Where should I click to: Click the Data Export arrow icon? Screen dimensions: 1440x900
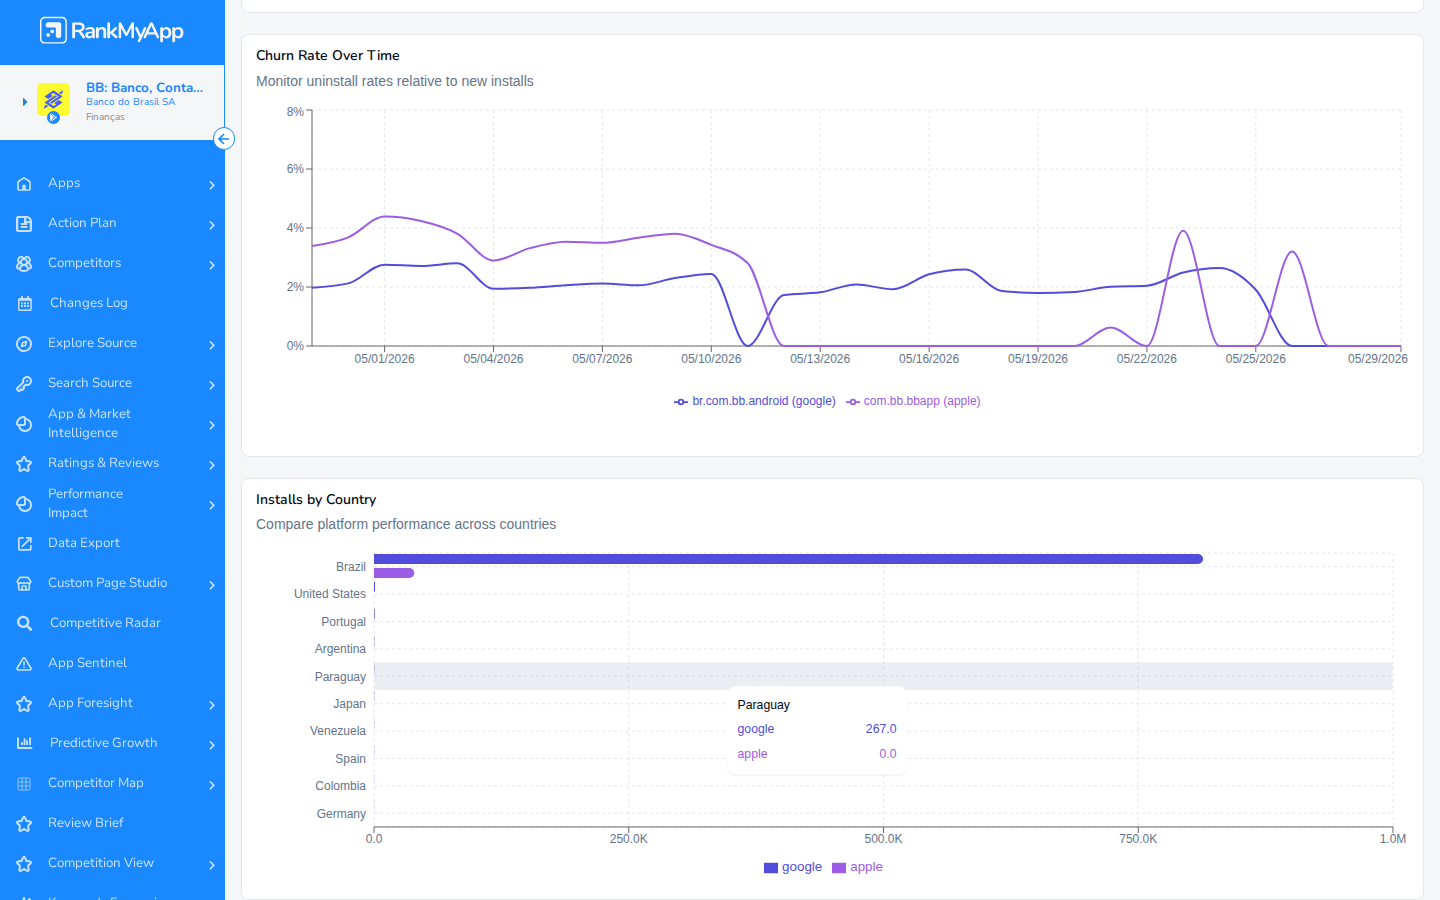(24, 544)
